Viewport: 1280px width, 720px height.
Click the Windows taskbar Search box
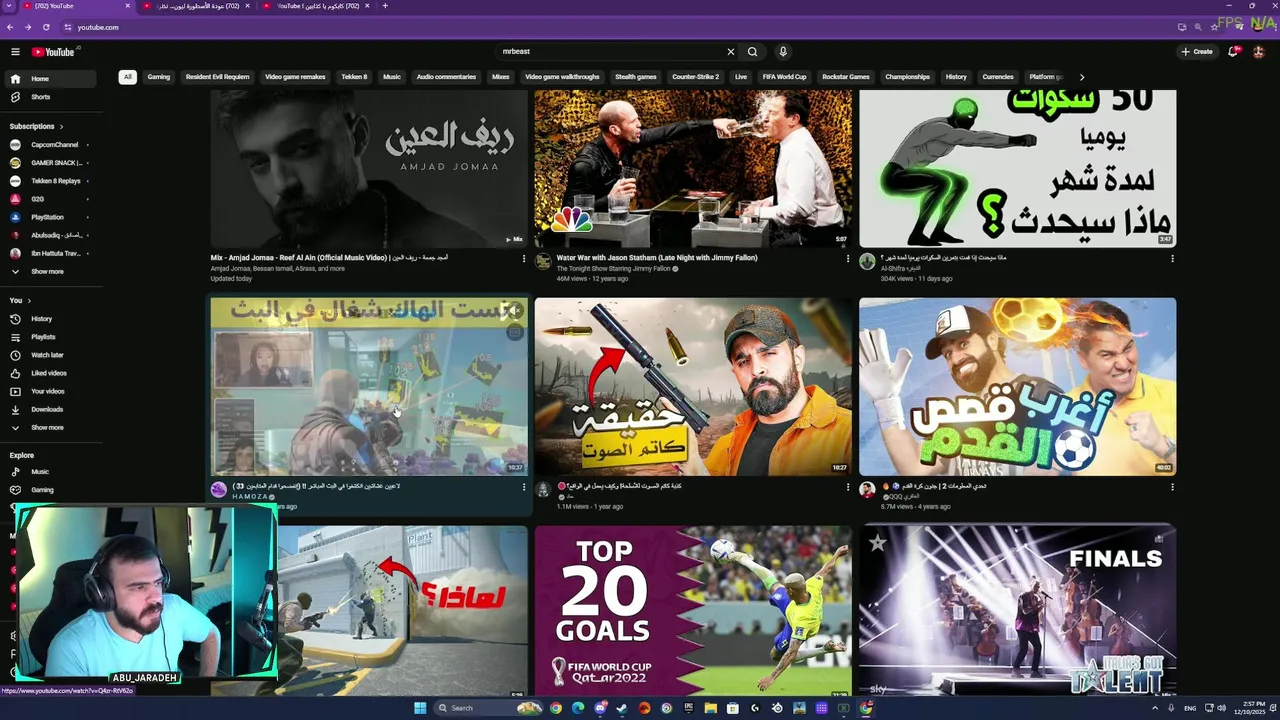point(488,708)
